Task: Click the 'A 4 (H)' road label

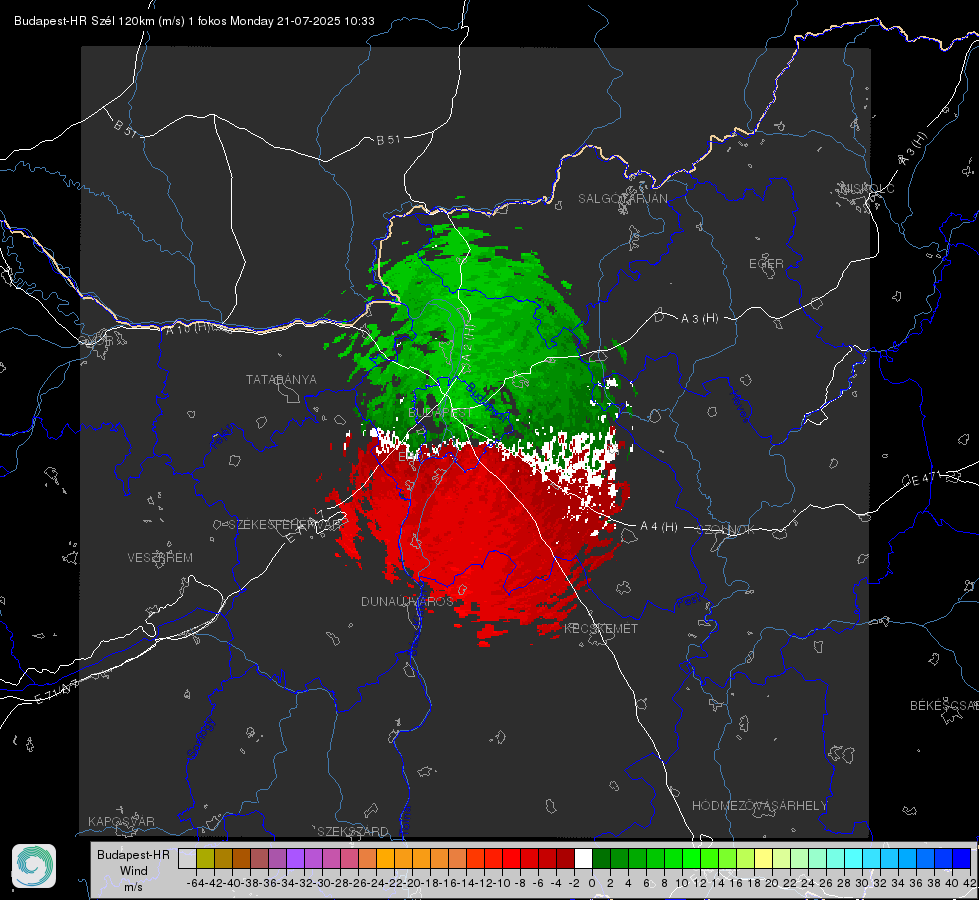Action: [659, 527]
